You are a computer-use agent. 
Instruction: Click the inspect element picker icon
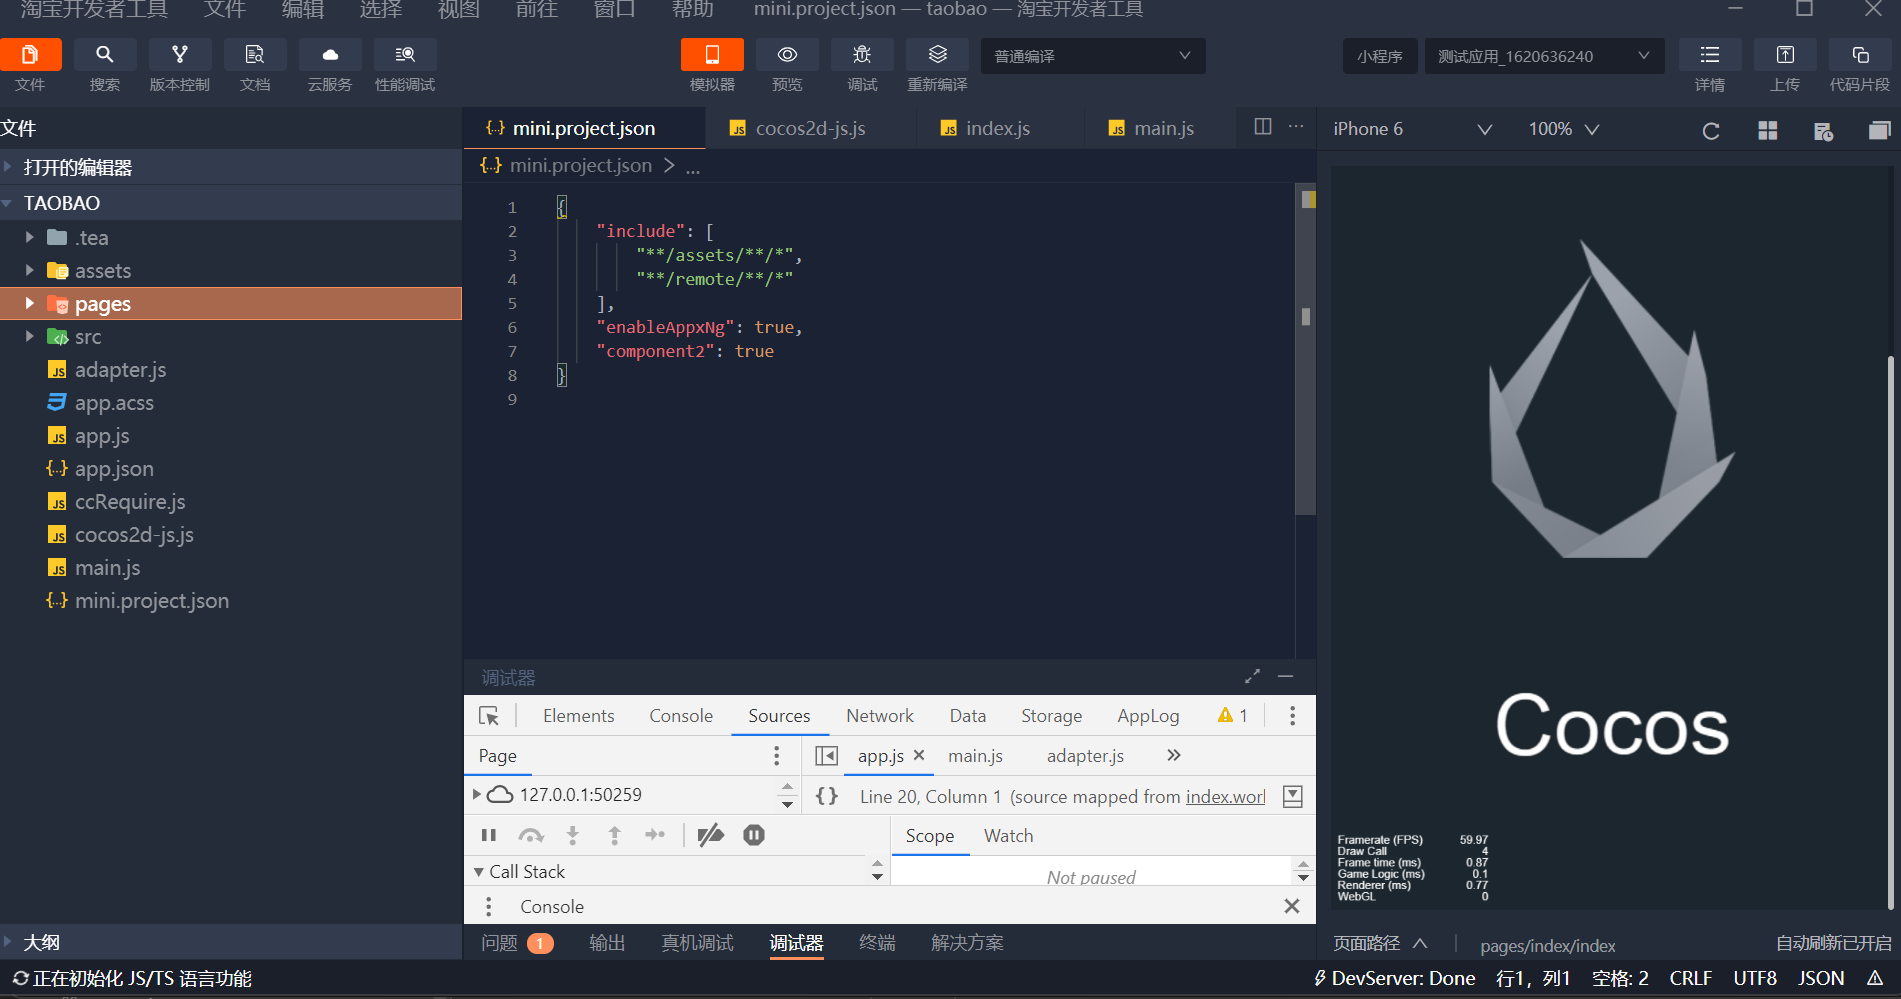pyautogui.click(x=489, y=716)
